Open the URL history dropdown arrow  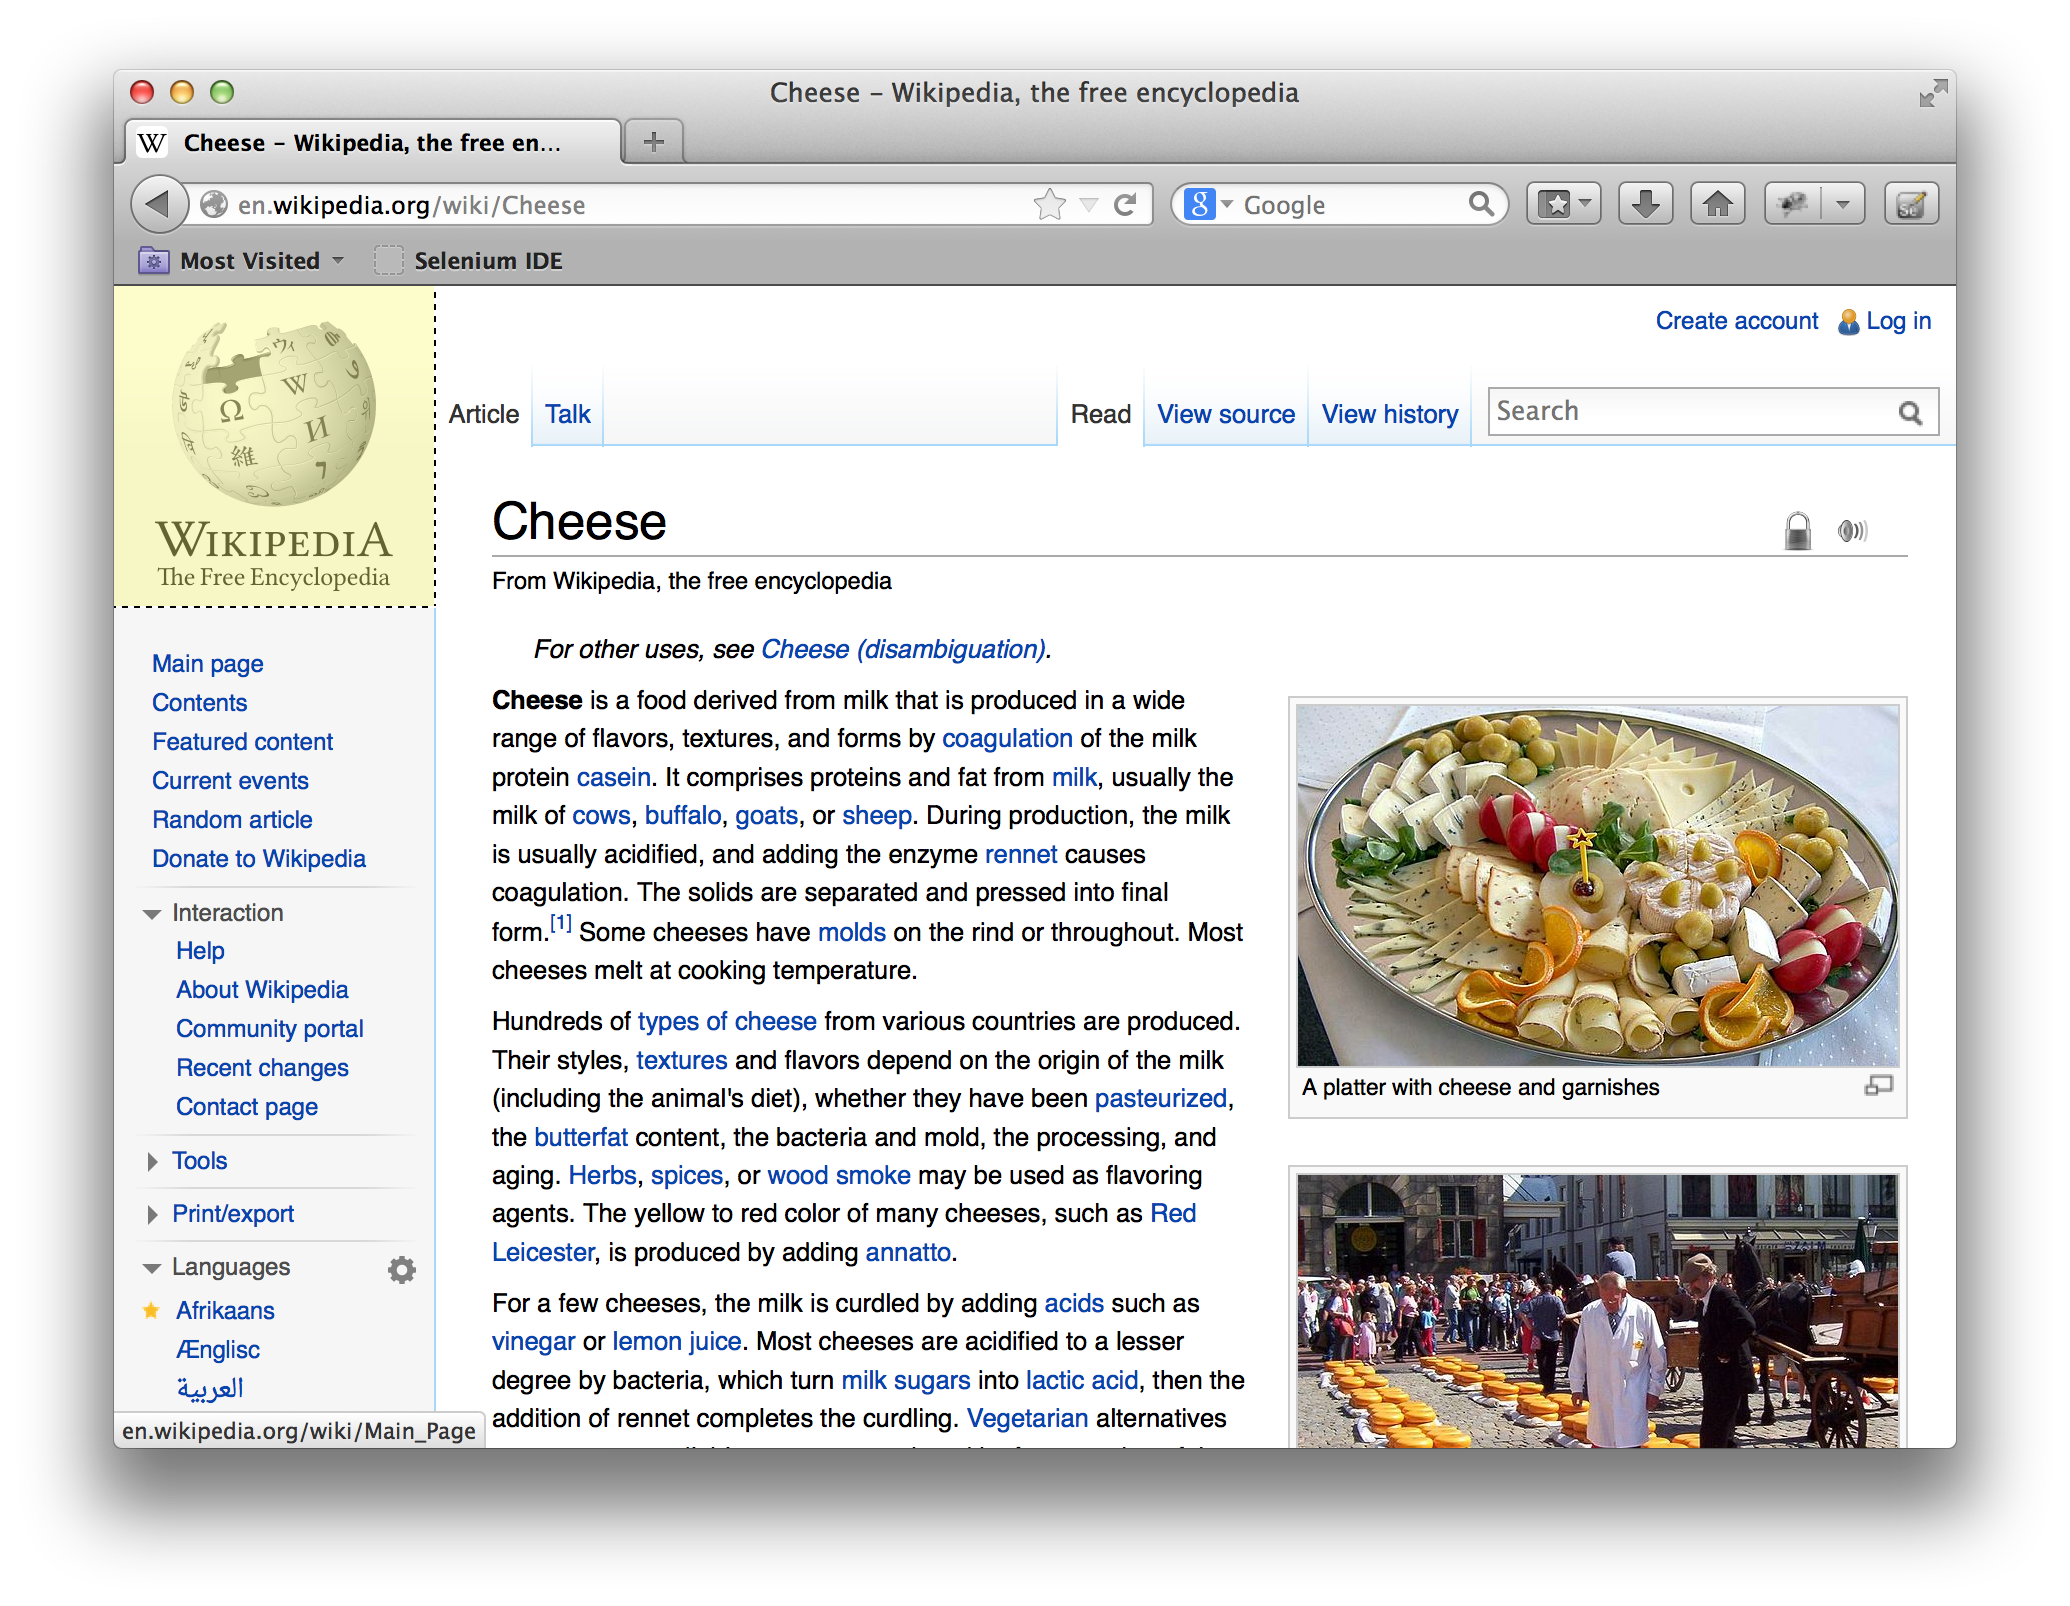(1089, 206)
